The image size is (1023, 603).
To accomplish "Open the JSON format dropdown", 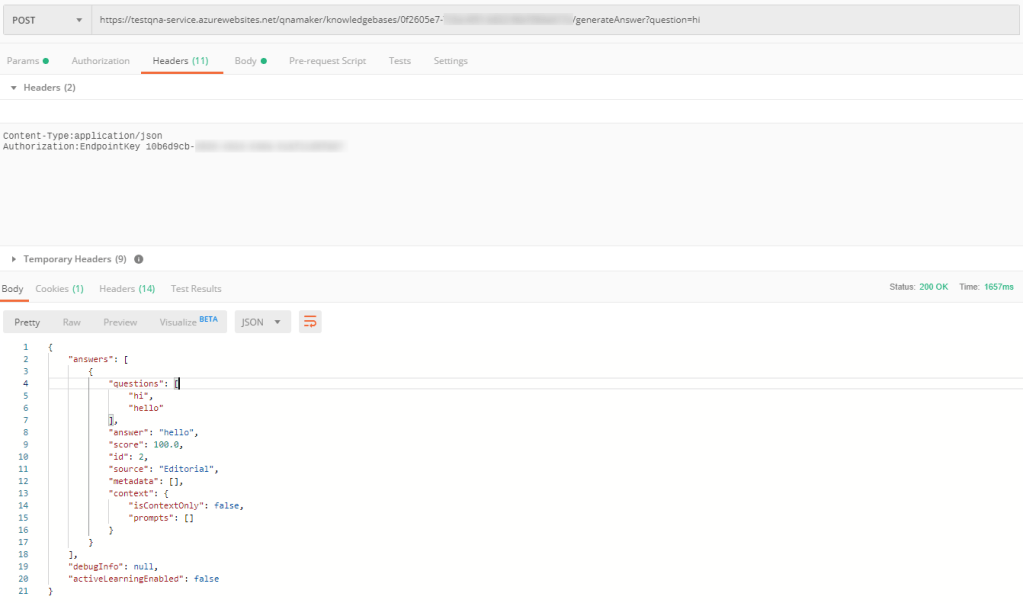I will 263,322.
